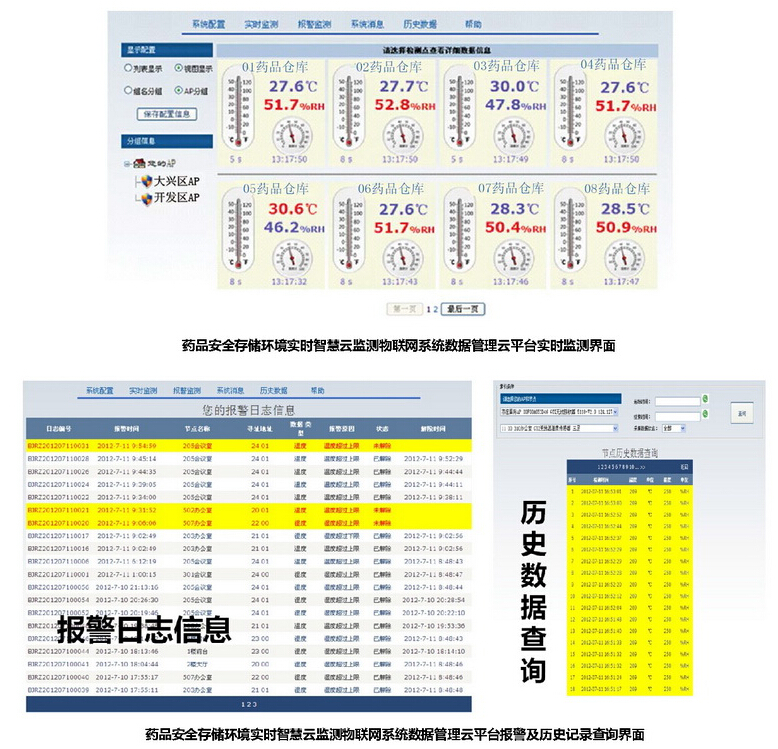Screen dimensions: 778x749
Task: Select the 视图显示 radio button
Action: pyautogui.click(x=178, y=68)
